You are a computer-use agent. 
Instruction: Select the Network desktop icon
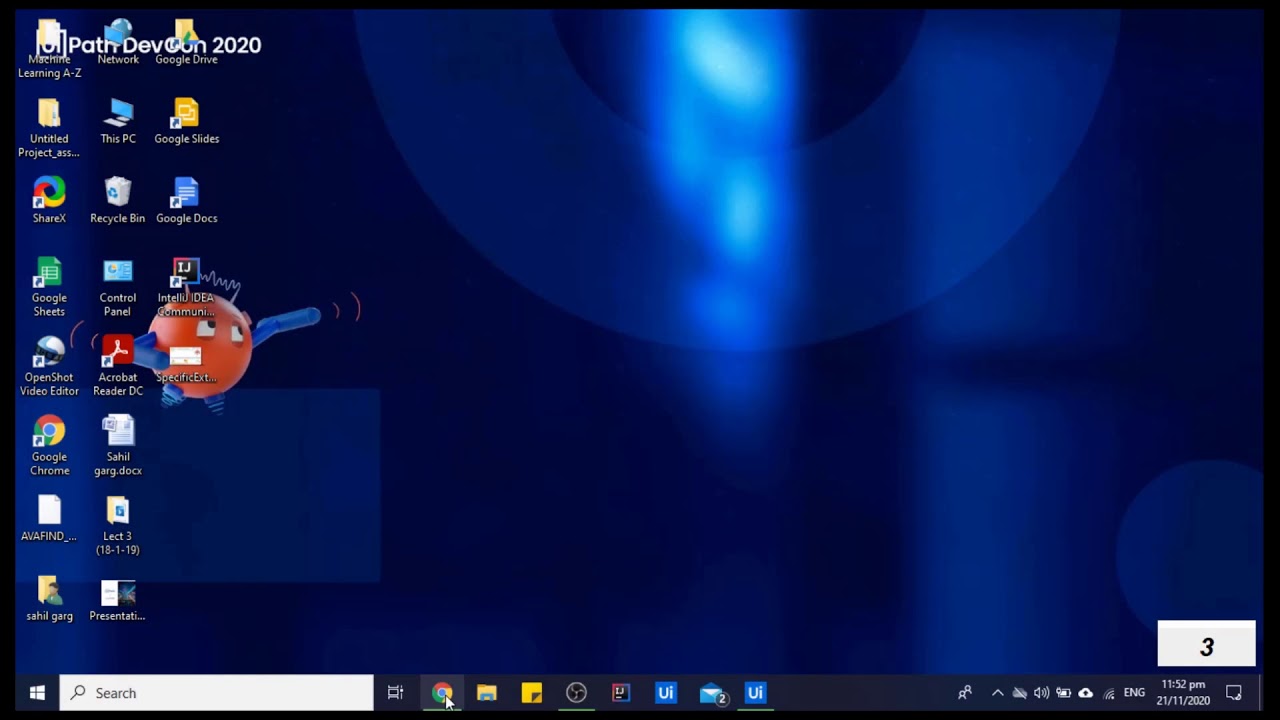point(118,43)
